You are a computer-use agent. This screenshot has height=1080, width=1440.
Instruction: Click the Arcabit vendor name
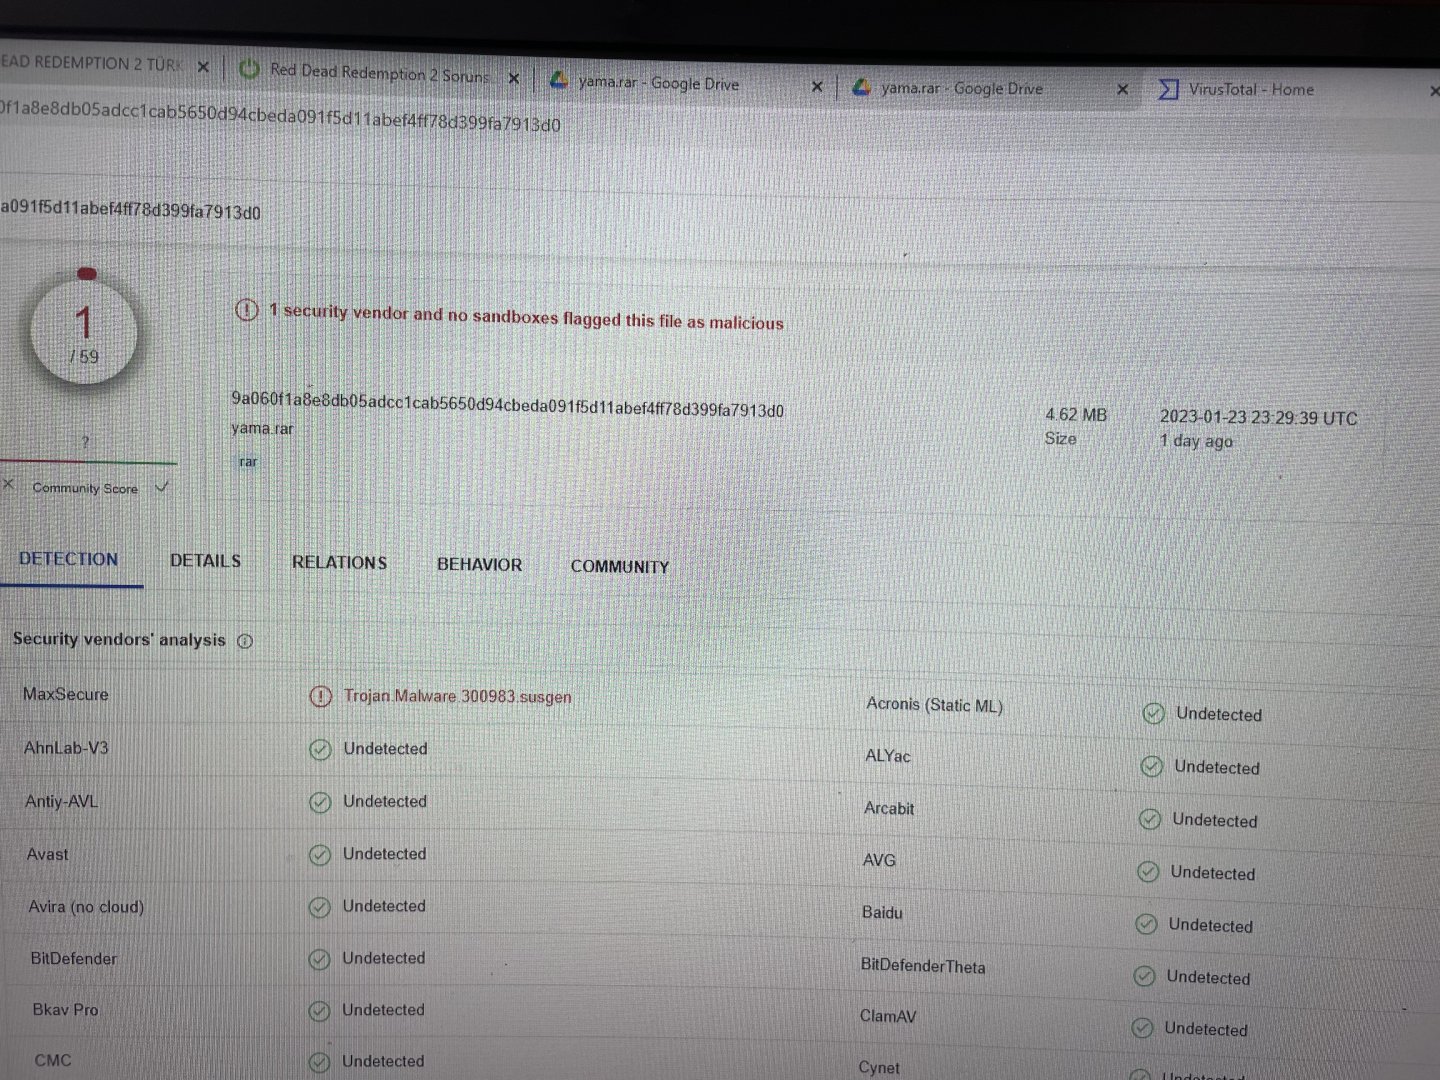889,808
